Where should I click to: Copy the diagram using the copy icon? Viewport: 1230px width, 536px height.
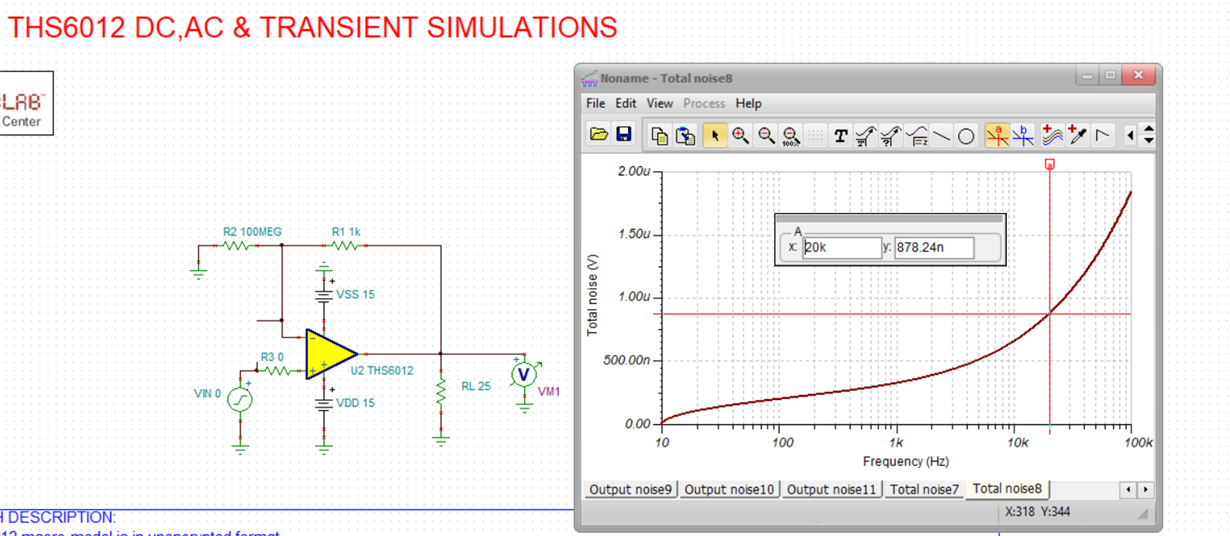(660, 135)
